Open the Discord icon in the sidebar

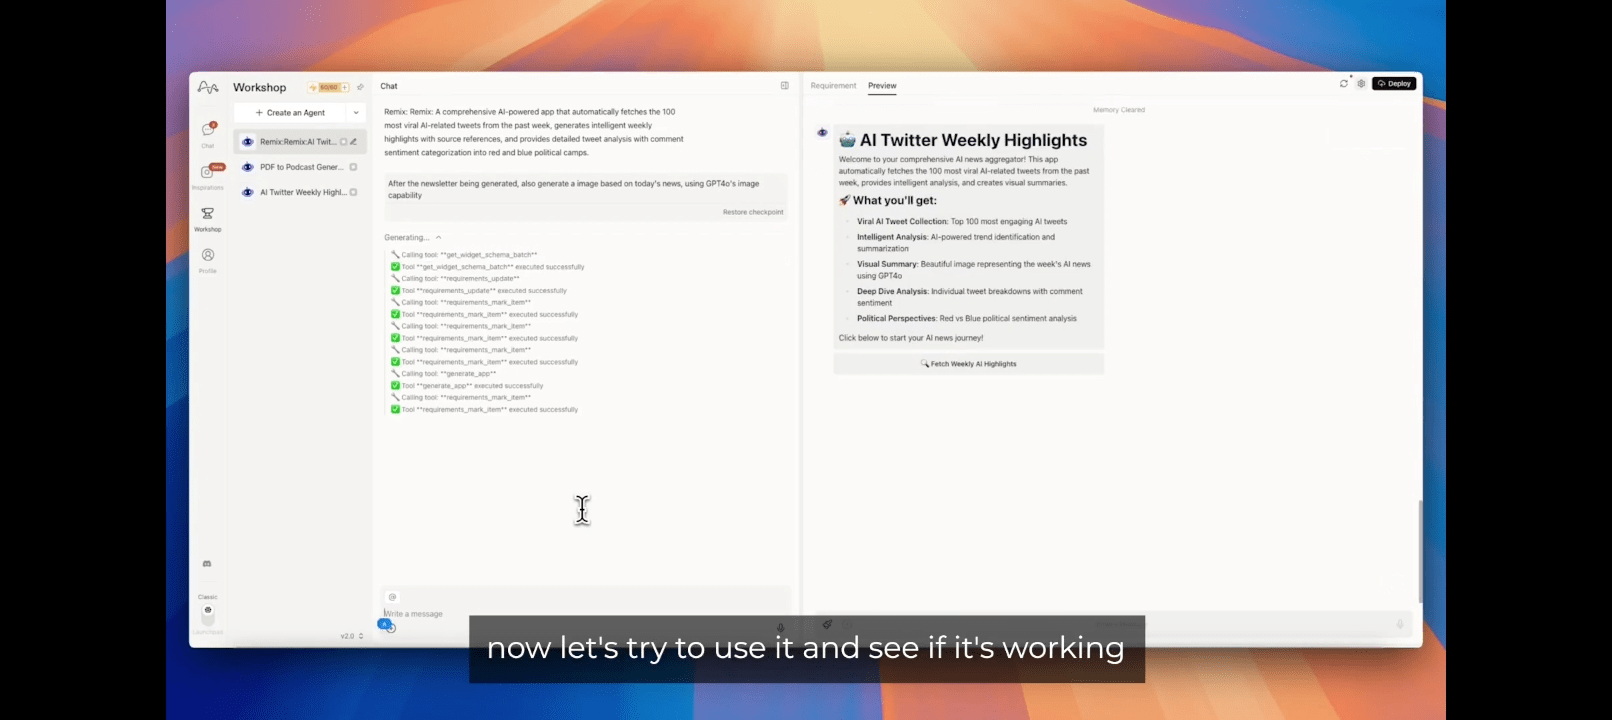(x=207, y=564)
